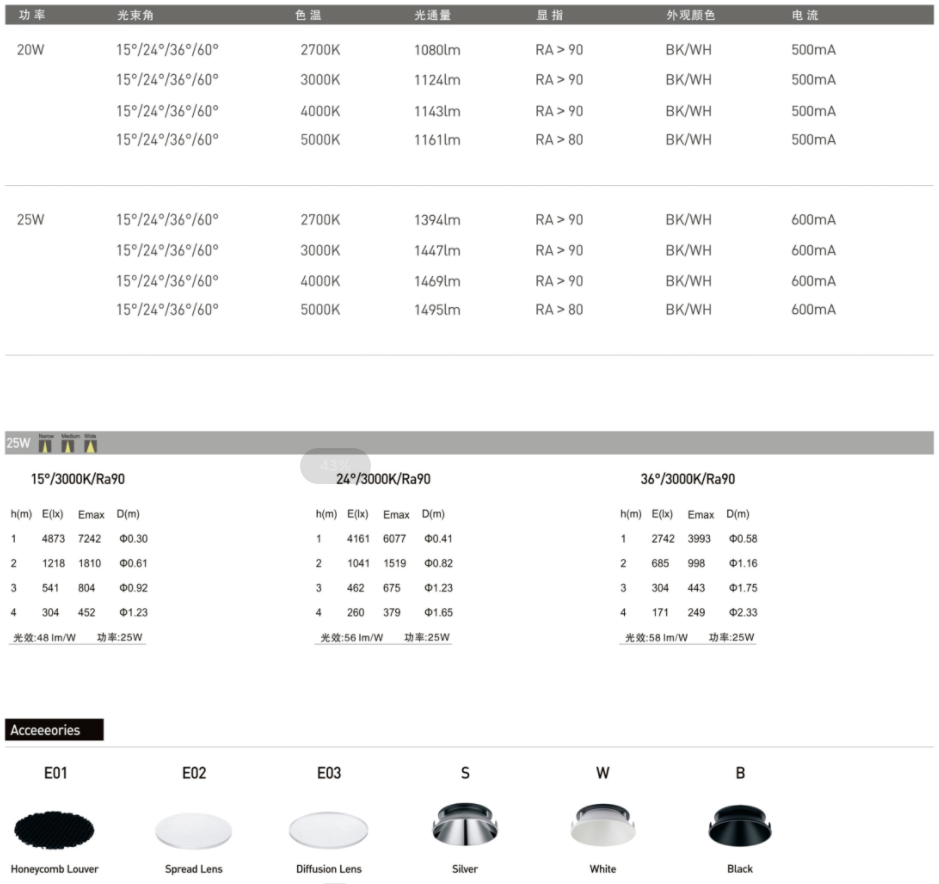Click the Medium beam icon
Screen dimensions: 939x884
coord(69,444)
